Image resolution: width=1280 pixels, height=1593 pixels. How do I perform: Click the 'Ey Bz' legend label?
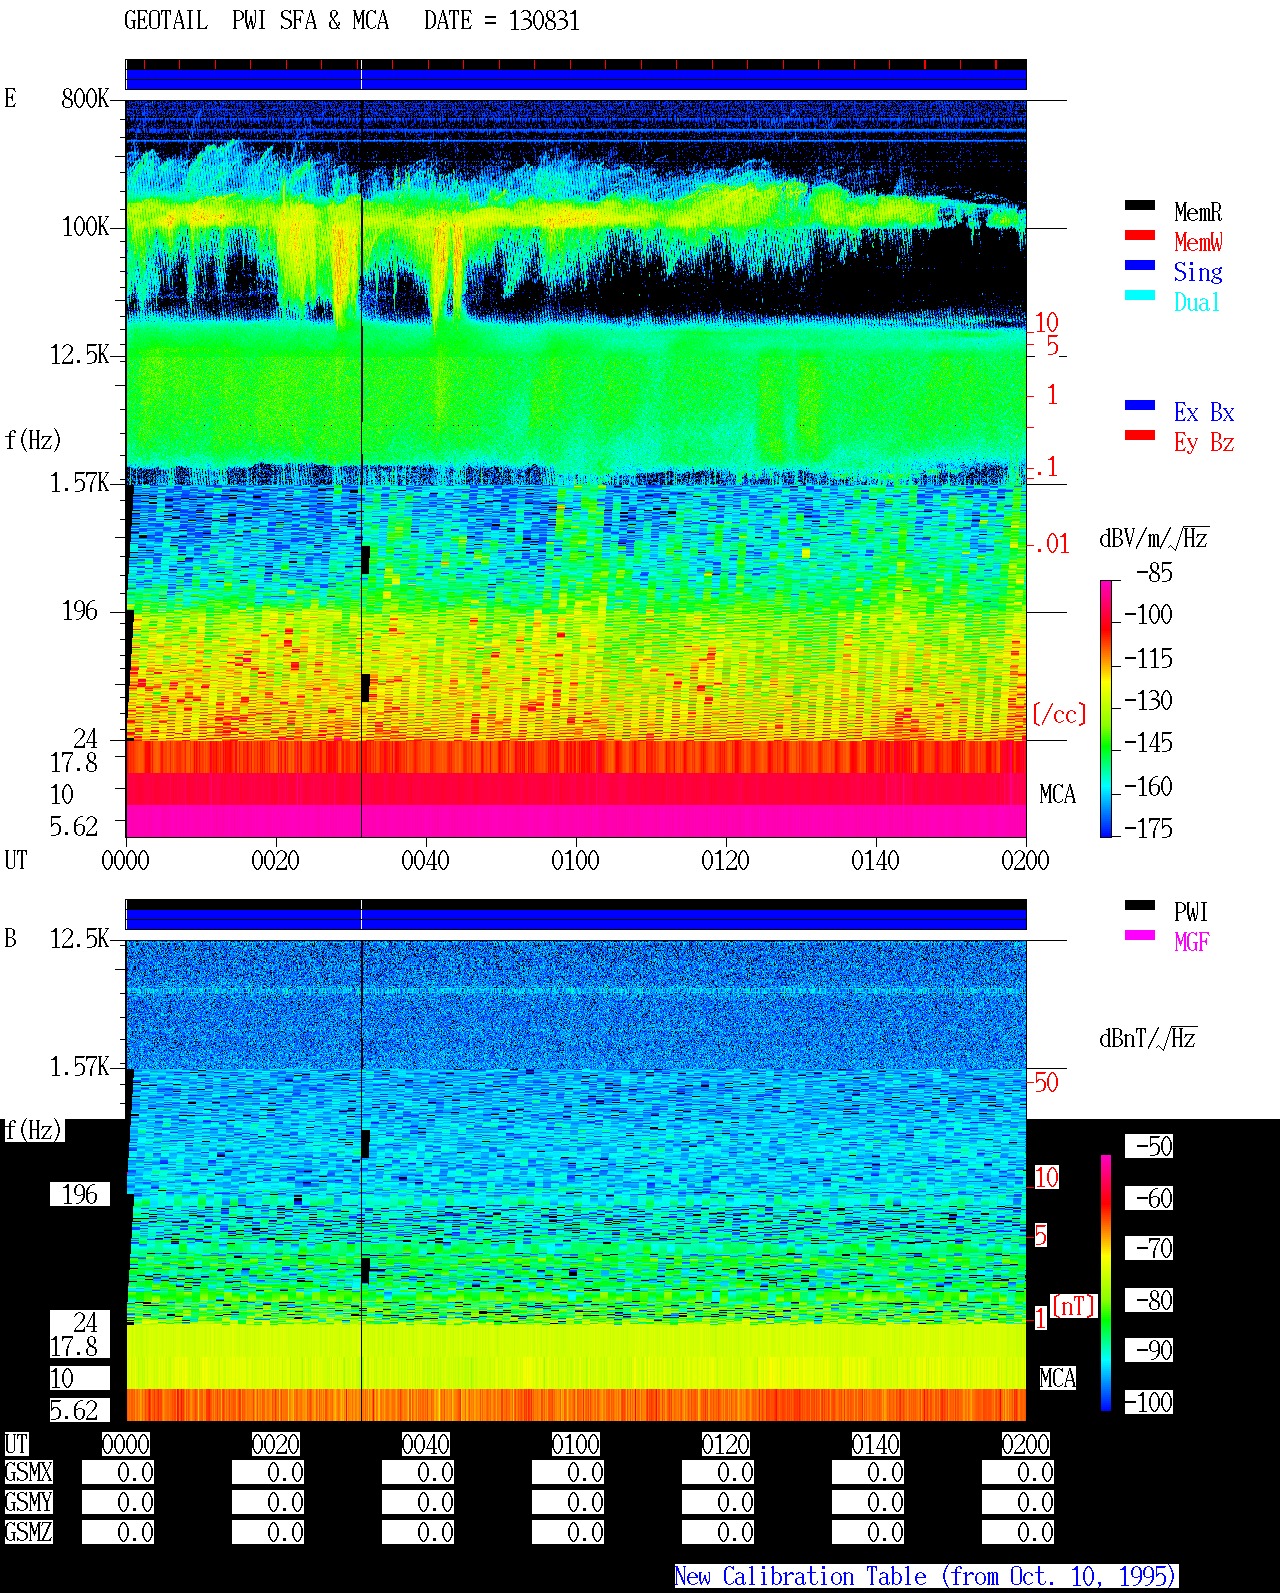[x=1204, y=442]
